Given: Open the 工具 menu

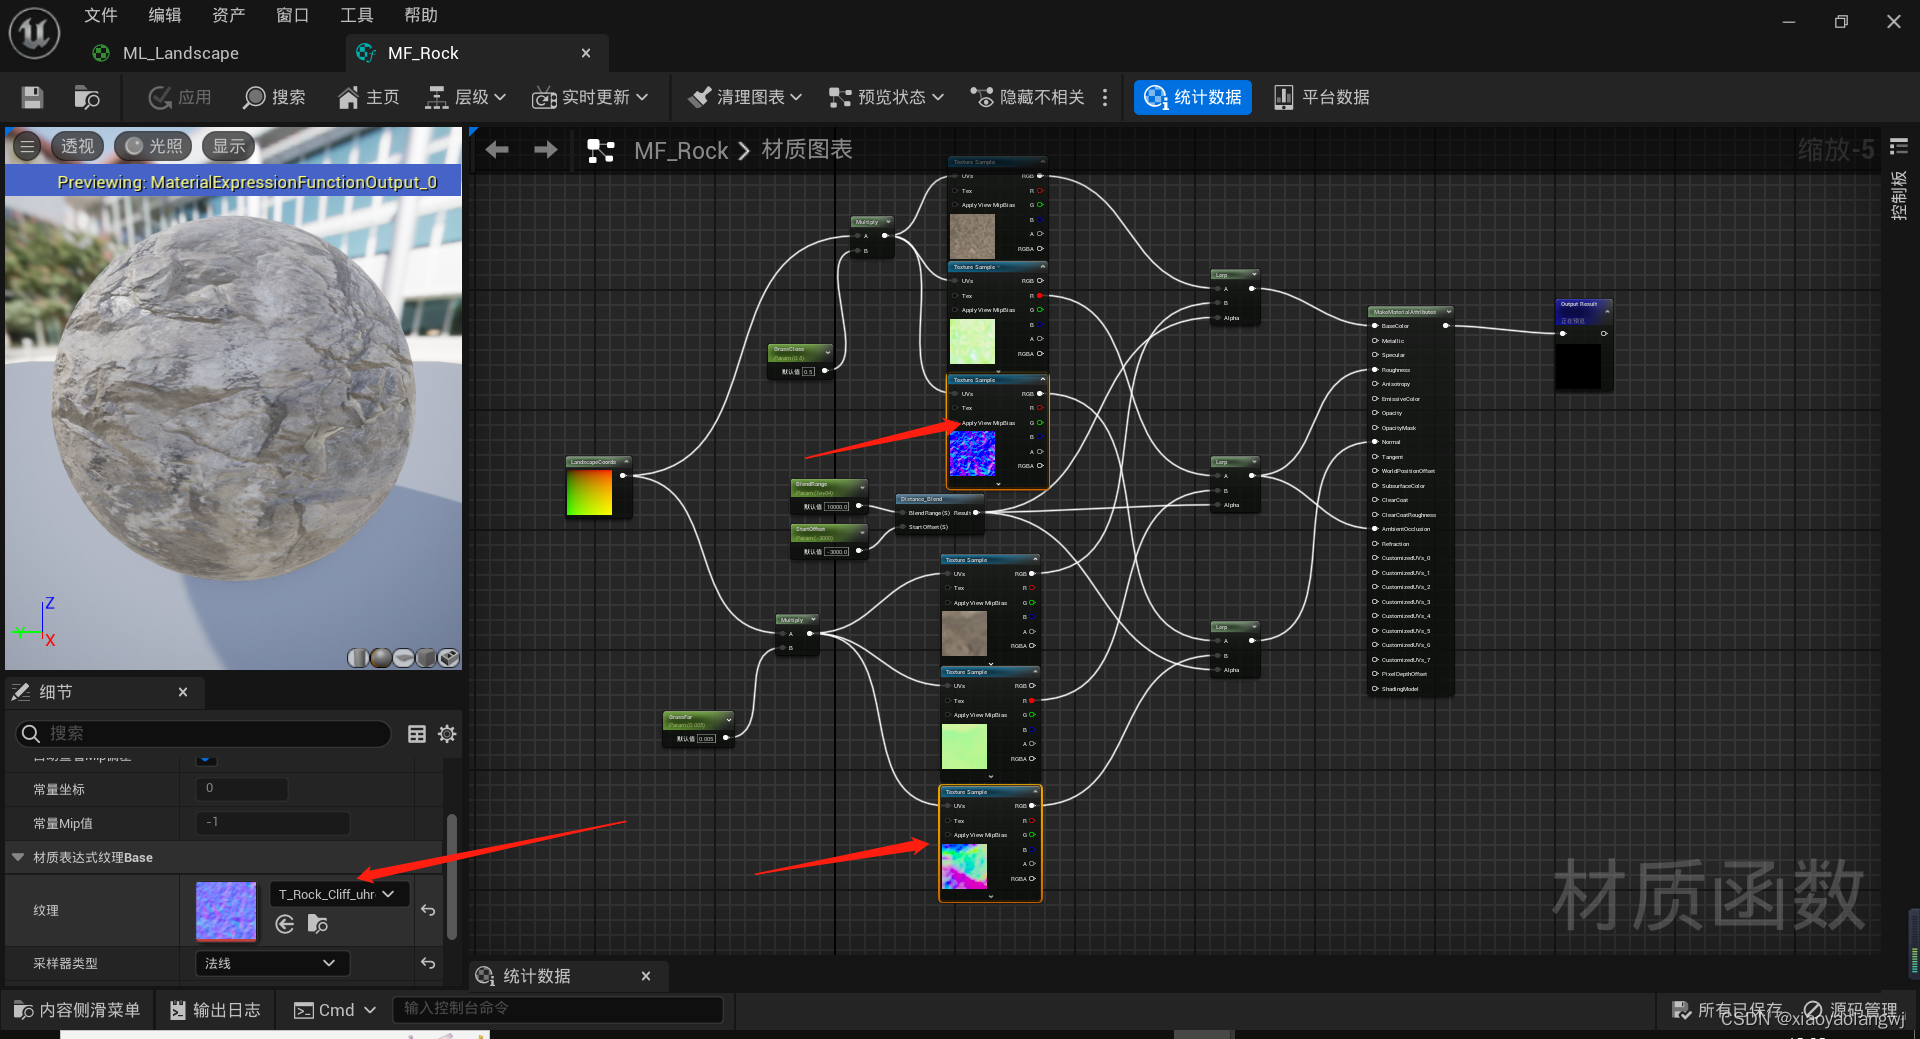Looking at the screenshot, I should [356, 15].
